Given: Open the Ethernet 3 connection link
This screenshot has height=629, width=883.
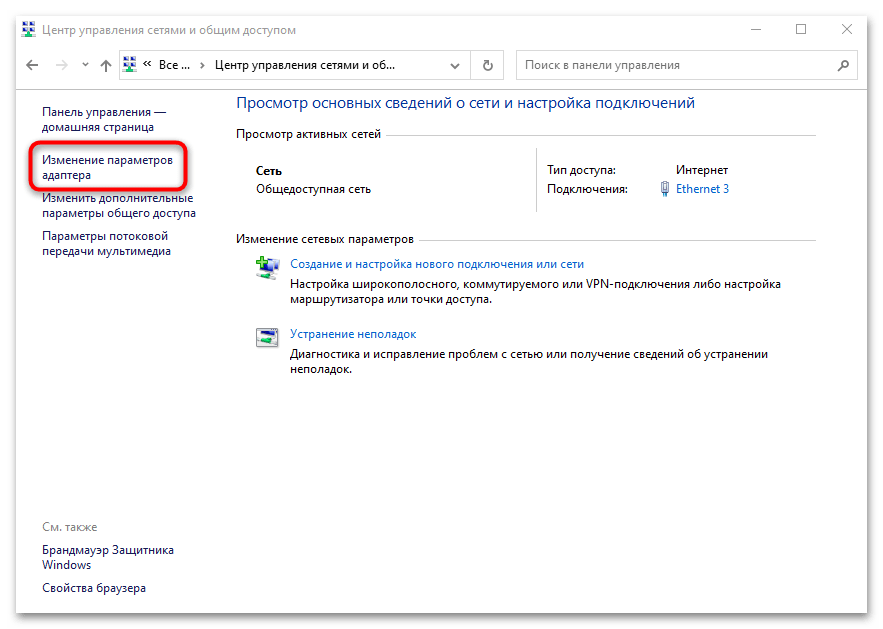Looking at the screenshot, I should pos(702,189).
